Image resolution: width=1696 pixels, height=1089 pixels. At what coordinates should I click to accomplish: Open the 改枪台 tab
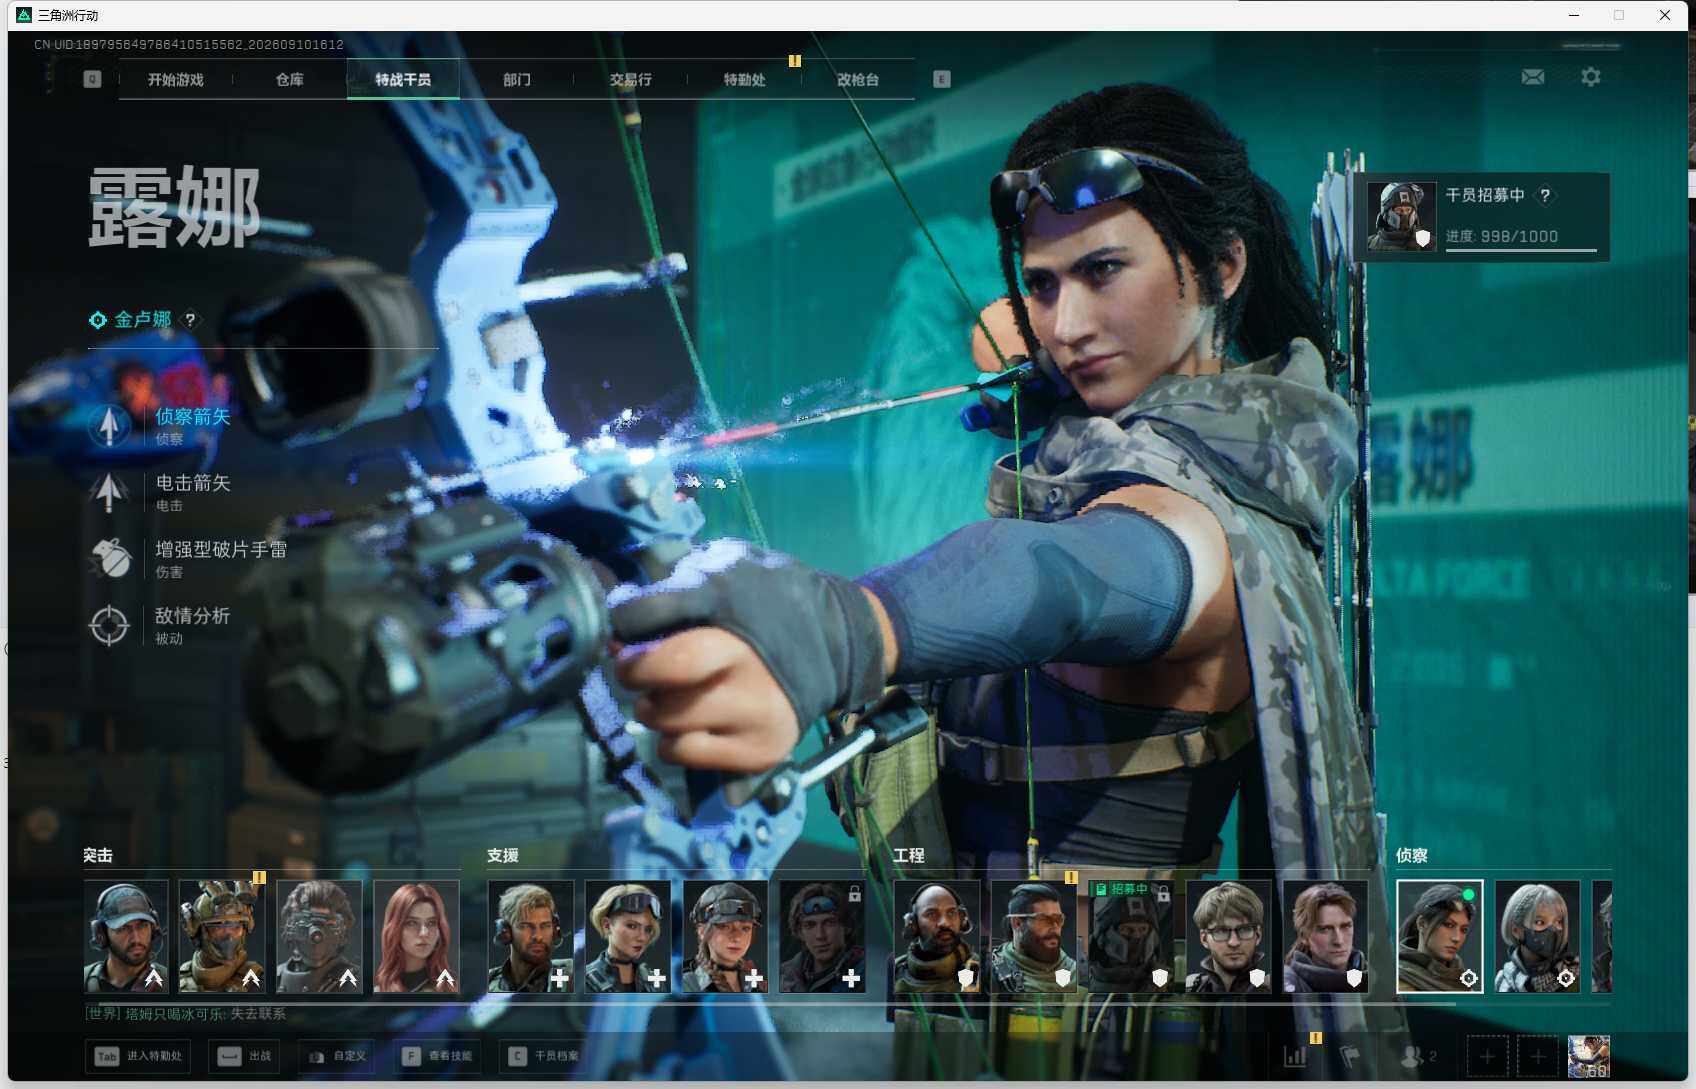click(858, 80)
